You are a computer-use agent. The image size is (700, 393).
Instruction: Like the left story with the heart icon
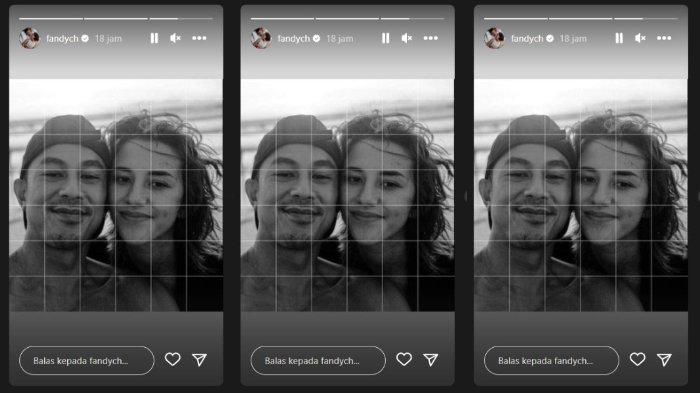(x=173, y=359)
